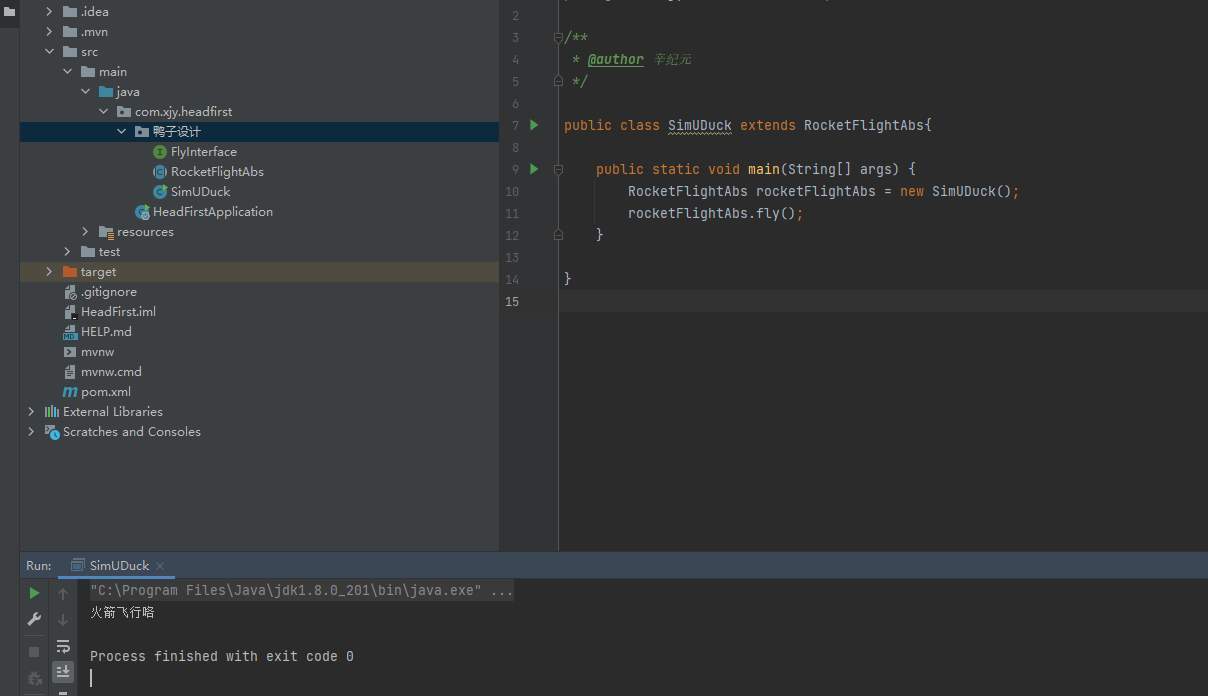Screen dimensions: 1208x696
Task: Click the .gitignore file icon
Action: point(70,292)
